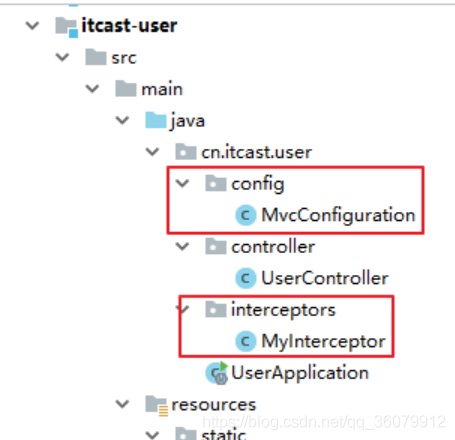
Task: Collapse the controller package chevron
Action: (x=182, y=247)
